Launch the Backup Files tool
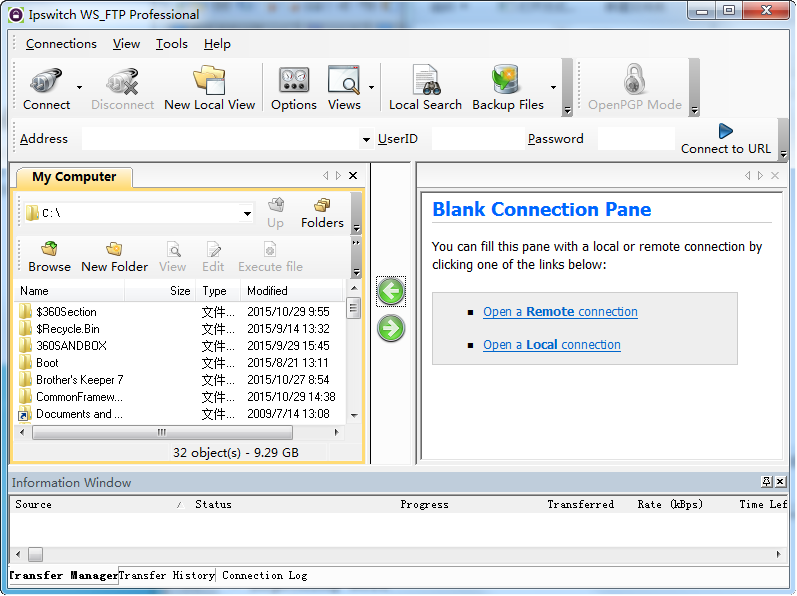797x596 pixels. click(507, 87)
